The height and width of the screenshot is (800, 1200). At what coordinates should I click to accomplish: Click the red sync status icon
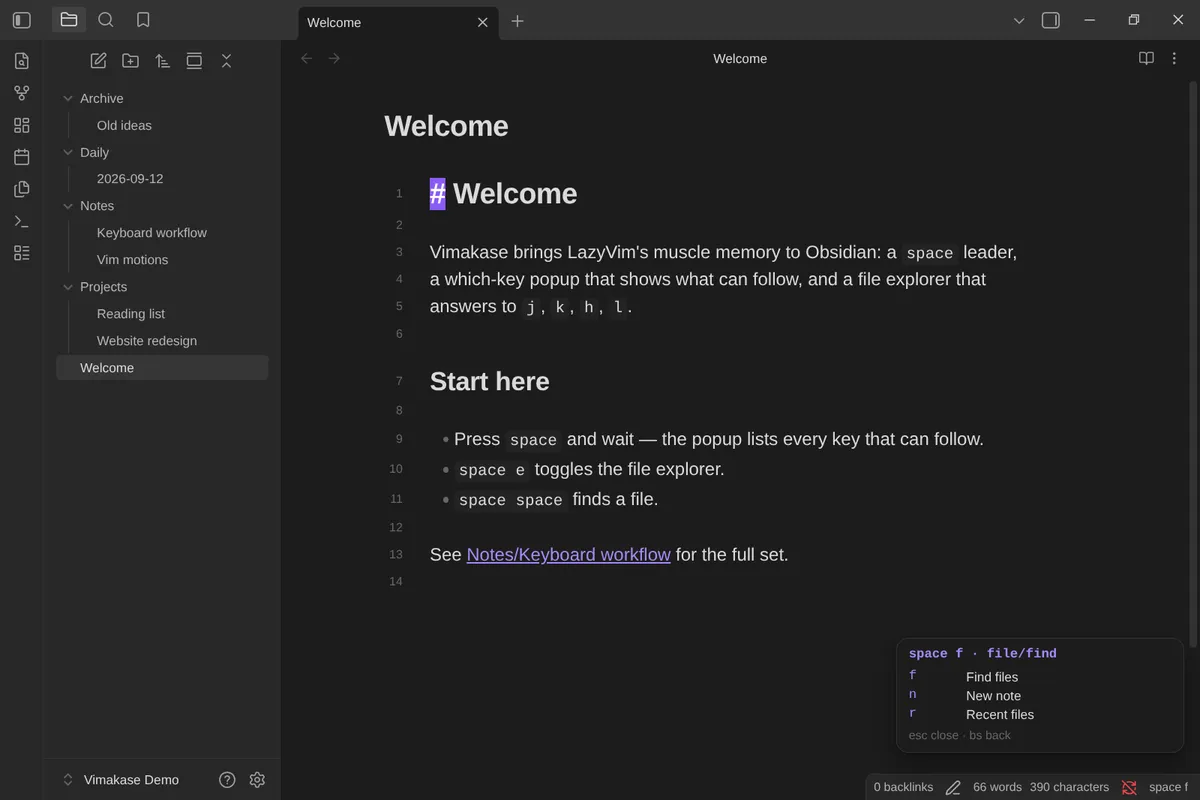click(x=1129, y=788)
